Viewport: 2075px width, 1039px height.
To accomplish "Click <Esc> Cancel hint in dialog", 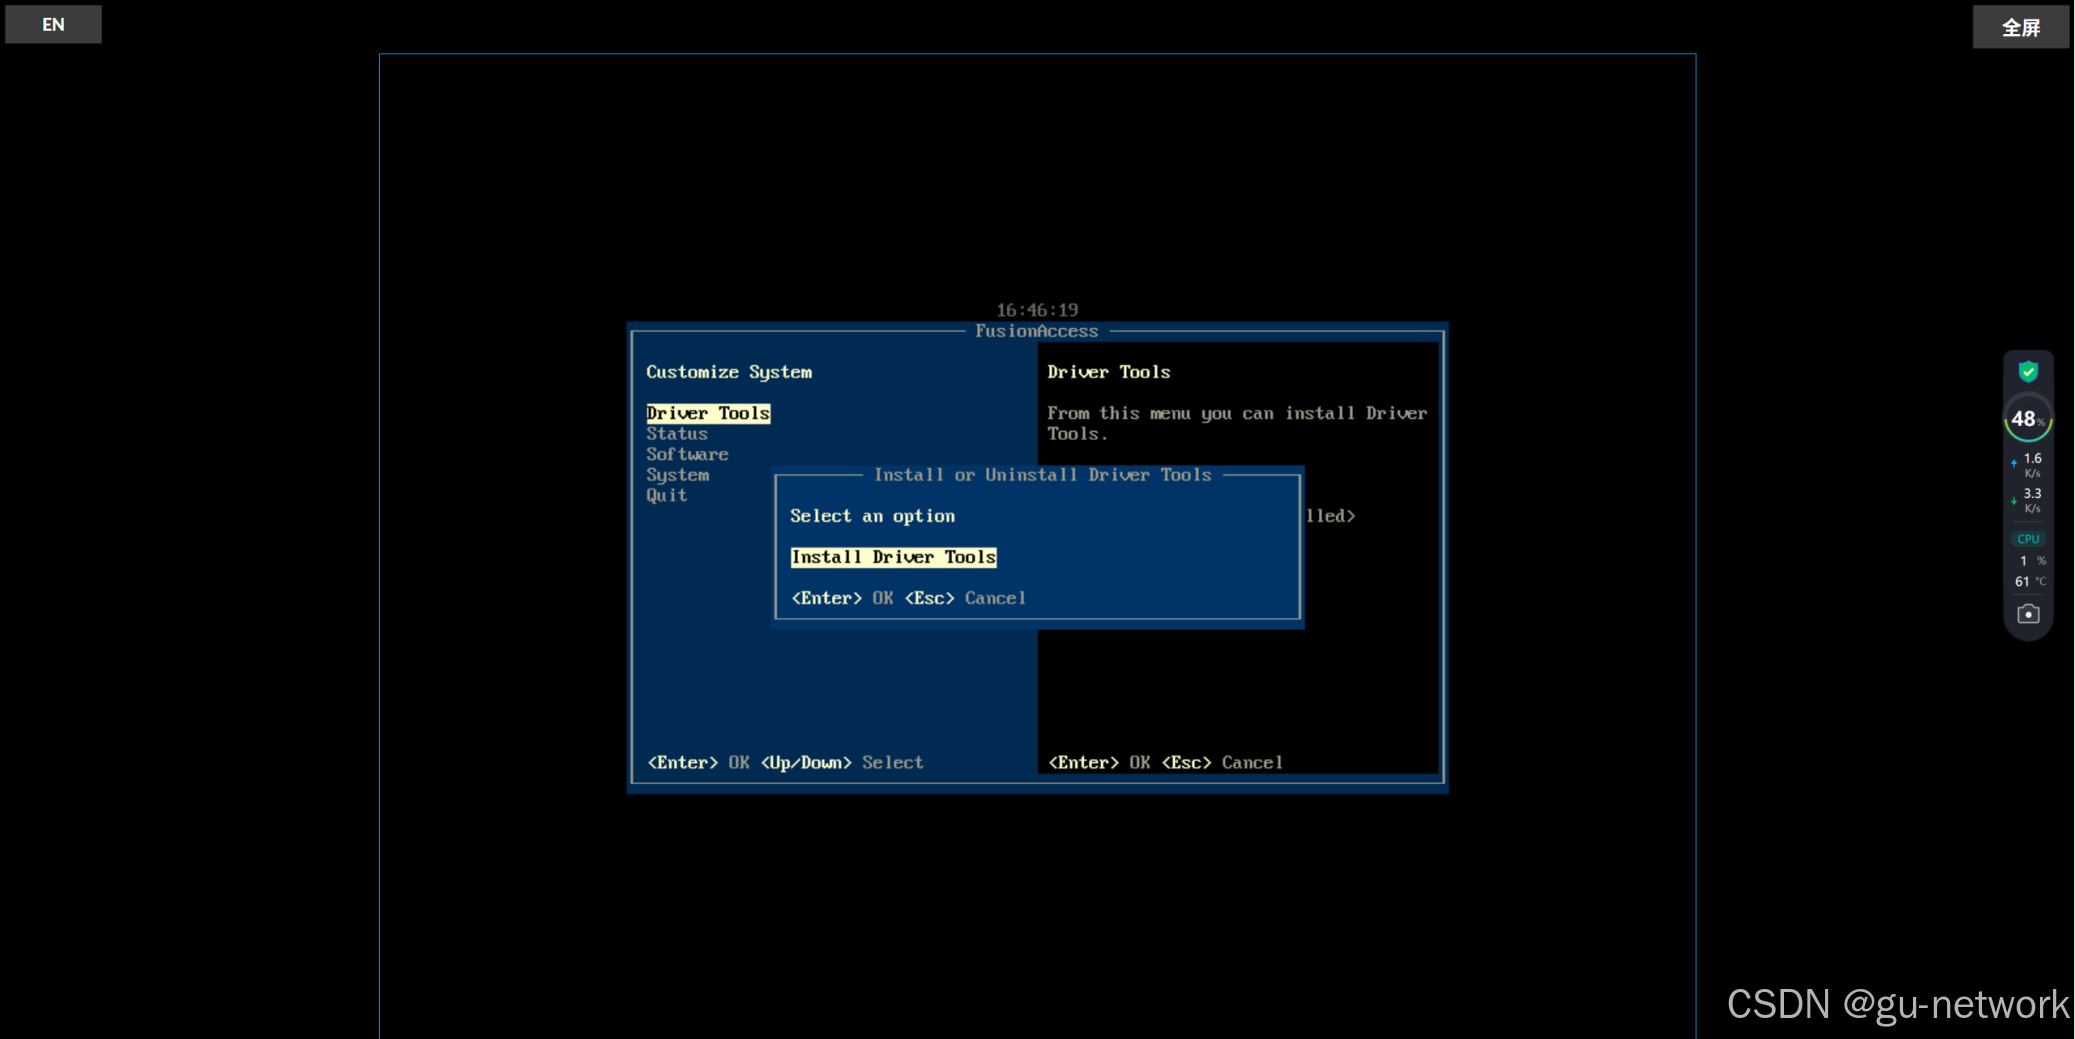I will [966, 598].
